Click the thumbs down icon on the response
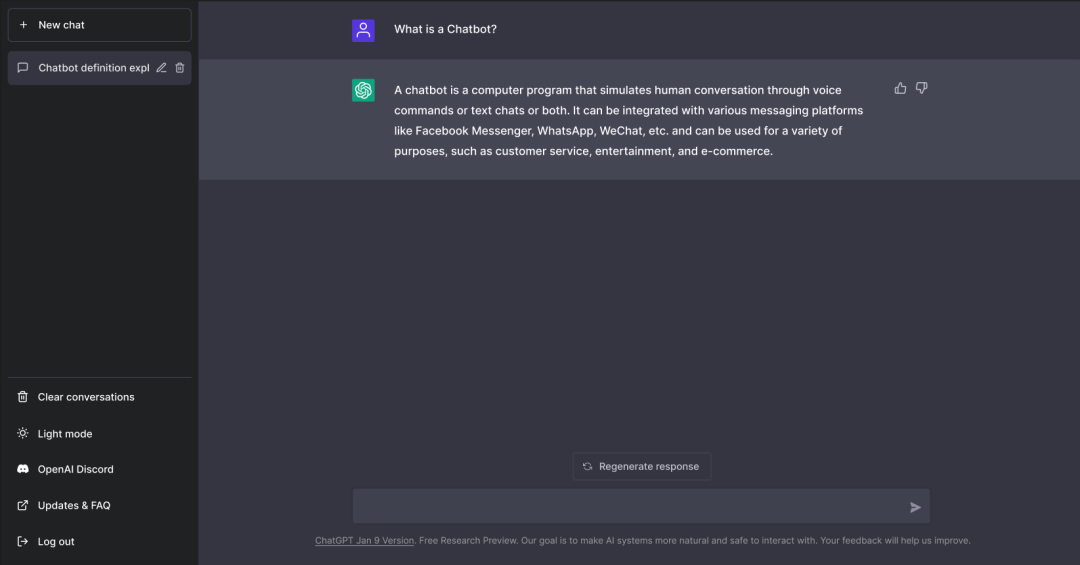Image resolution: width=1080 pixels, height=565 pixels. [x=922, y=88]
